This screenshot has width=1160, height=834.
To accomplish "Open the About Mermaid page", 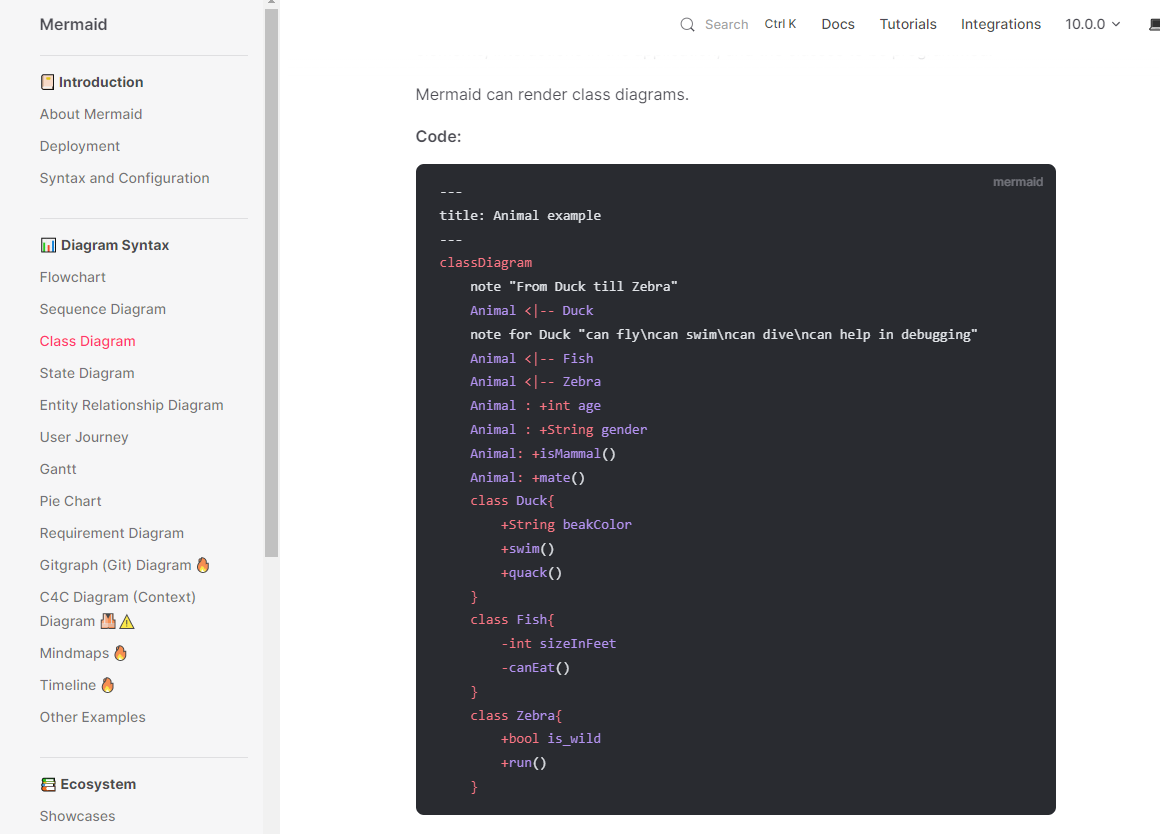I will tap(91, 114).
